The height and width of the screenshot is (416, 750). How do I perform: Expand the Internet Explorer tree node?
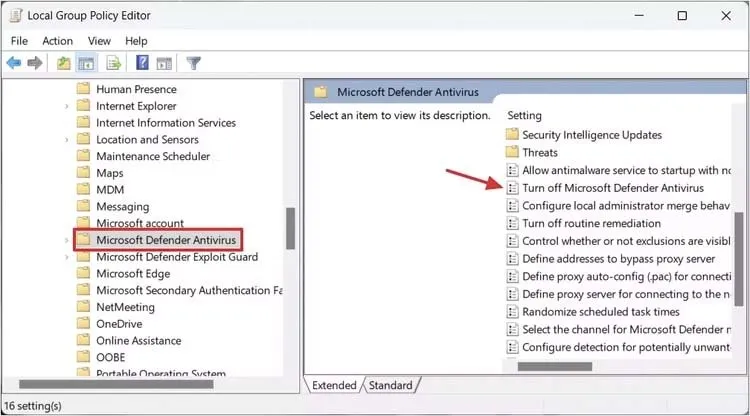[x=67, y=106]
